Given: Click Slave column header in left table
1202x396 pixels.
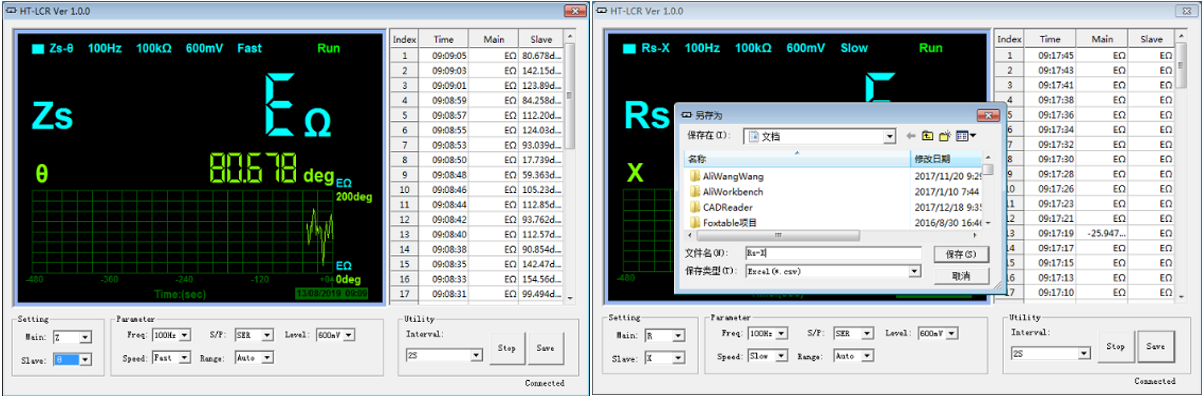Looking at the screenshot, I should click(542, 39).
